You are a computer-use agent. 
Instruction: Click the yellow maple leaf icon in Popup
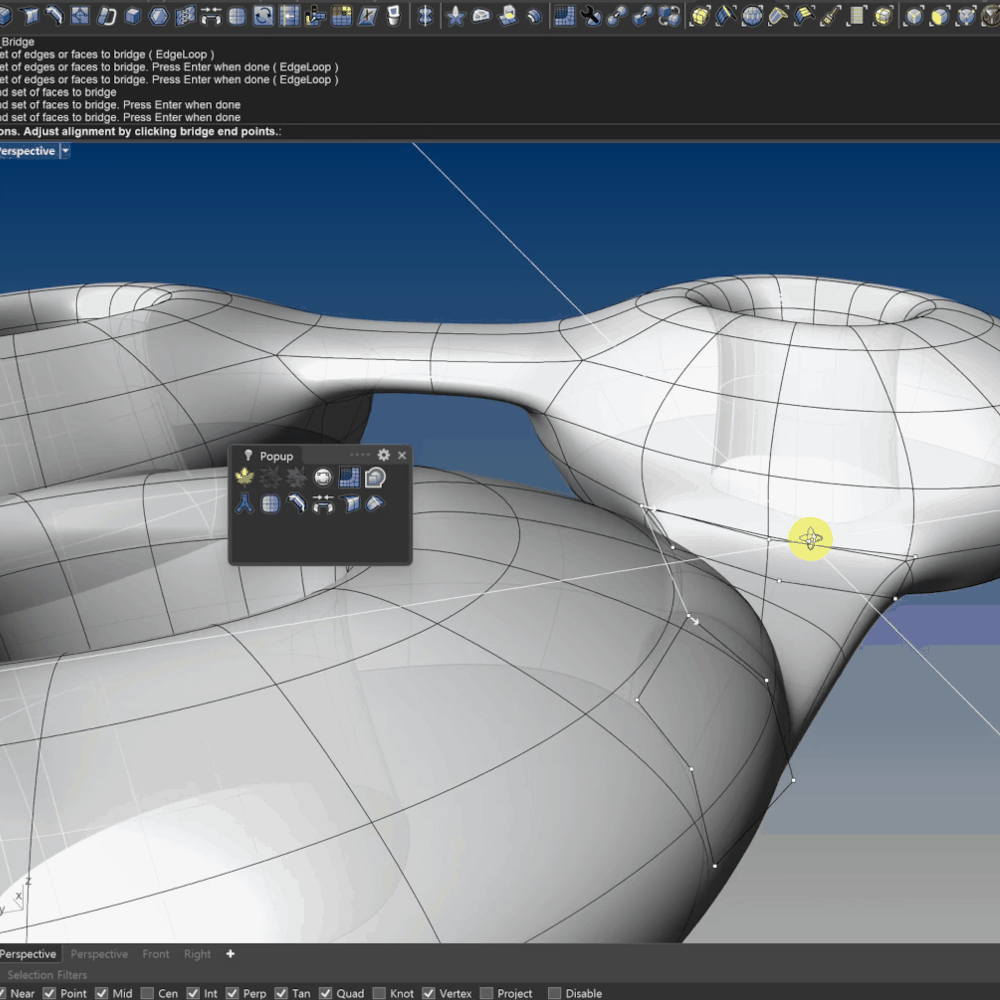244,478
